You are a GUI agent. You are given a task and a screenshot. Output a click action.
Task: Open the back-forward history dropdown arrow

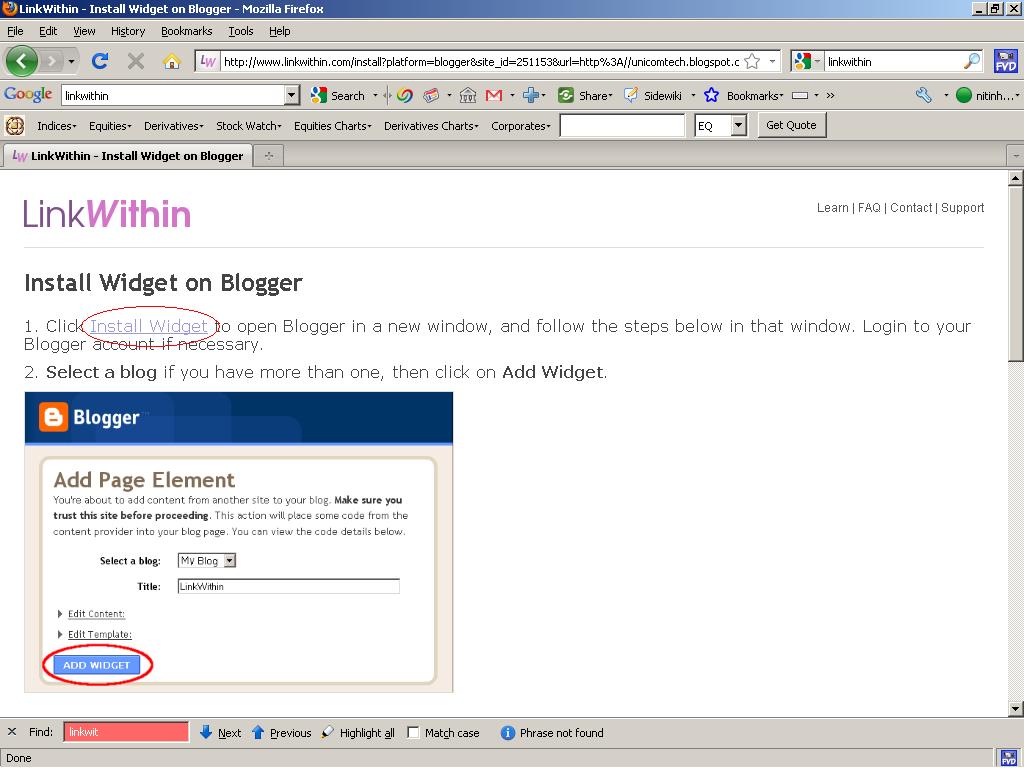[x=71, y=62]
